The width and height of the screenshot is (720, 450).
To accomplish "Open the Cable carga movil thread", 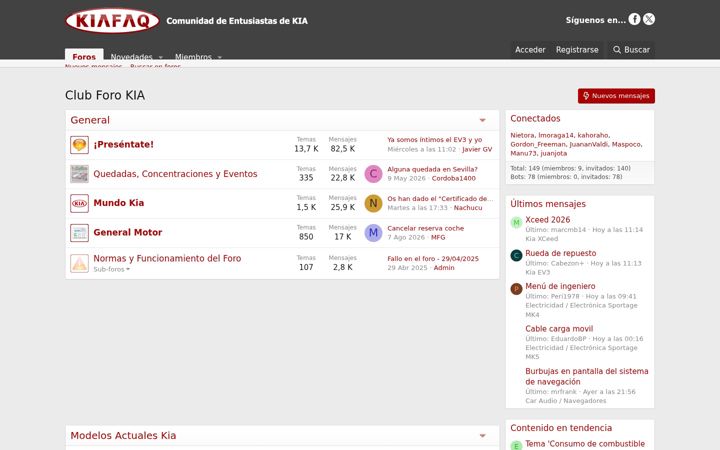I will pos(559,329).
